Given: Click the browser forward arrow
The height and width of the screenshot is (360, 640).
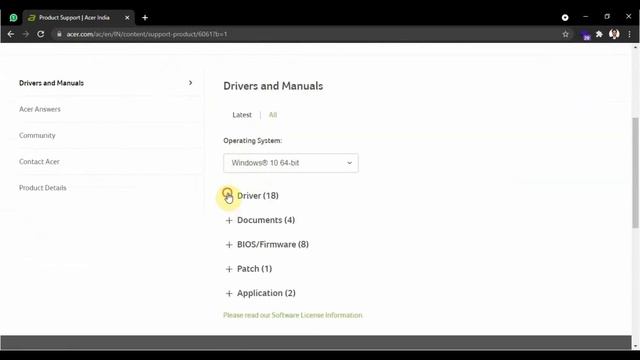Looking at the screenshot, I should coord(26,34).
